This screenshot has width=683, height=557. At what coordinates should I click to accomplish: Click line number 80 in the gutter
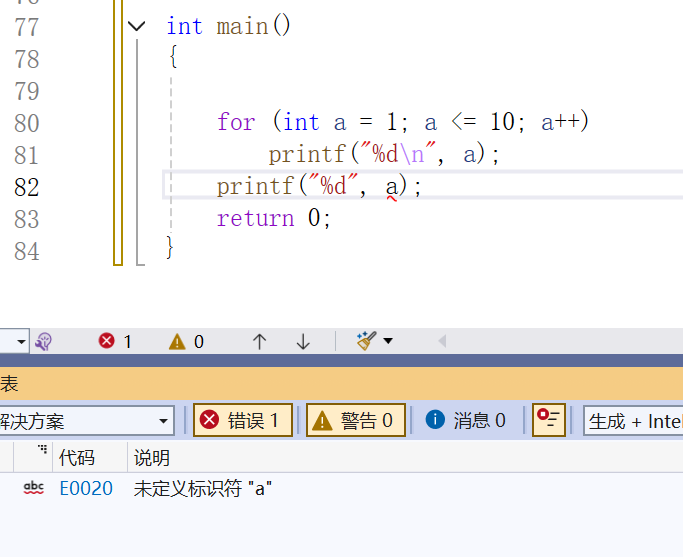(27, 123)
